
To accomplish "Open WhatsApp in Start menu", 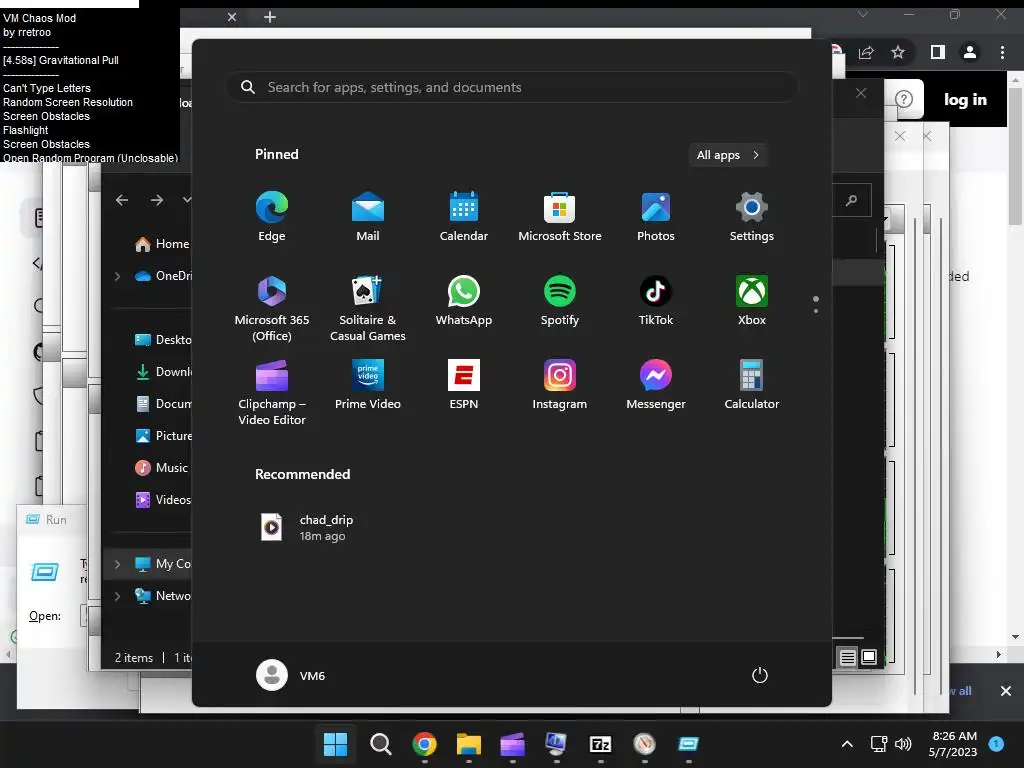I will click(464, 300).
